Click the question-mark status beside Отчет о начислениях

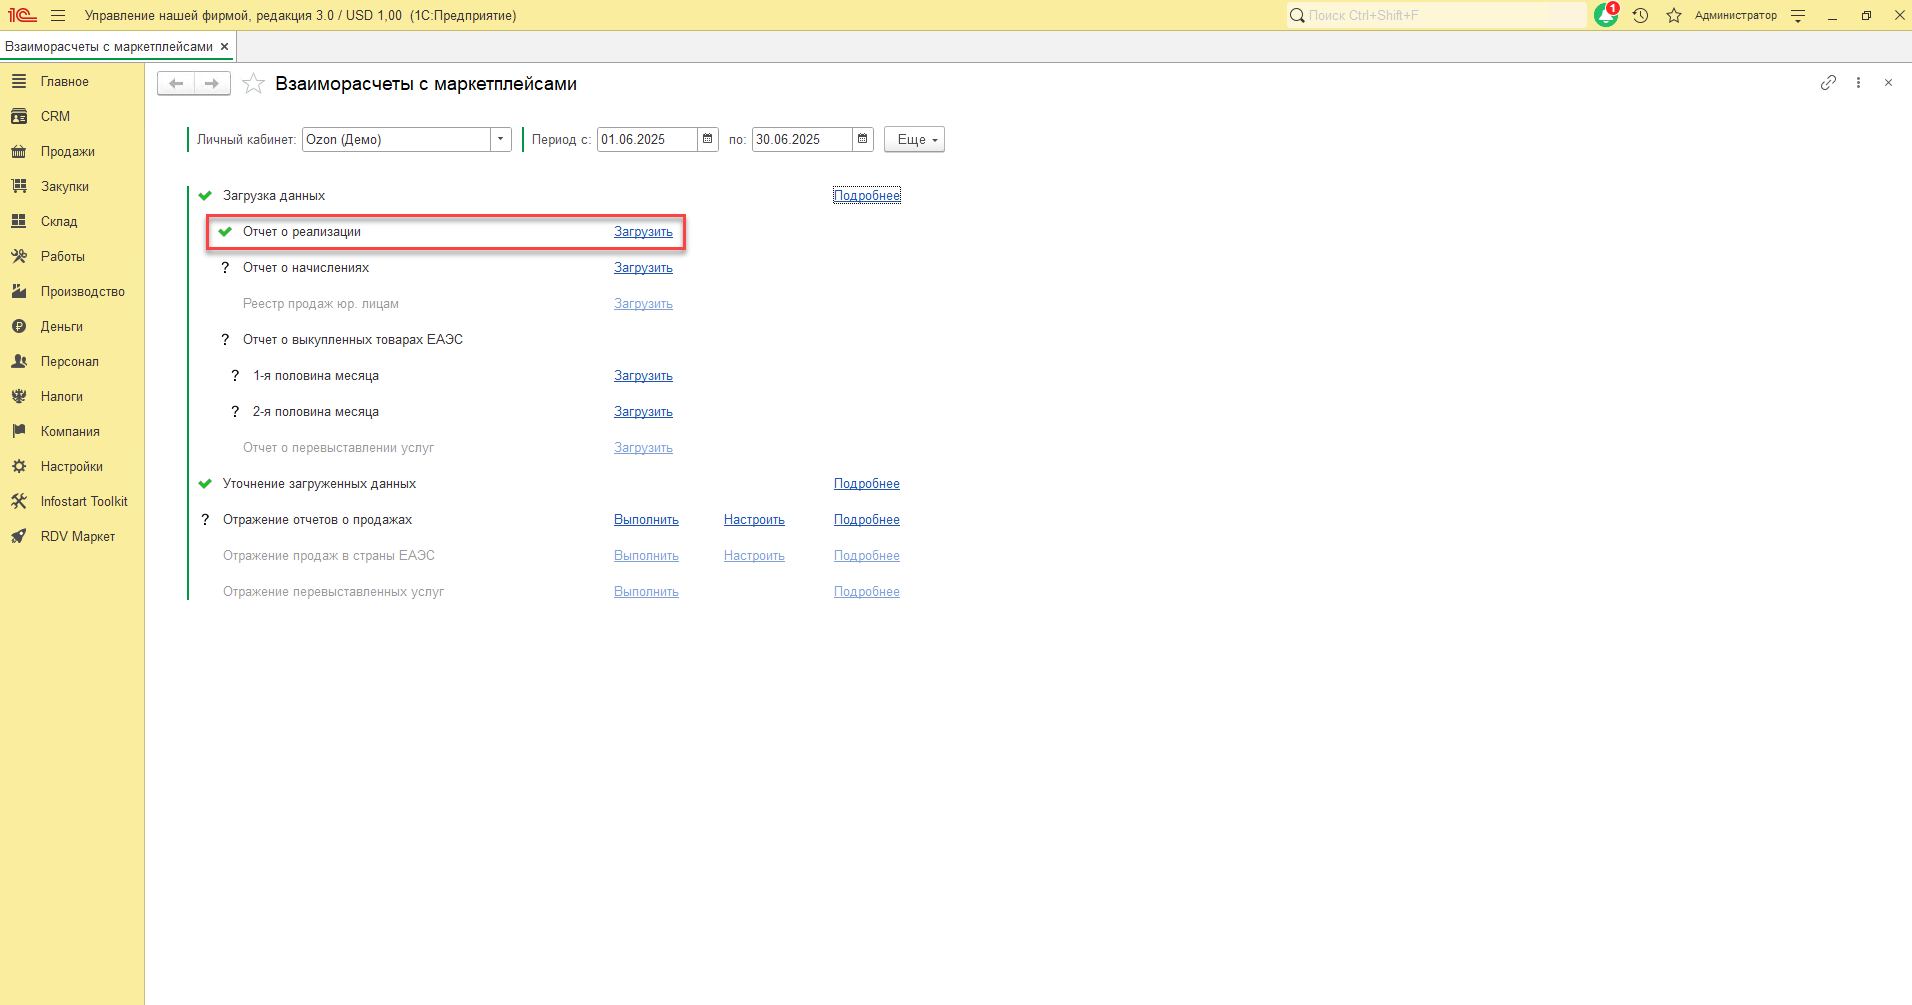click(x=225, y=268)
